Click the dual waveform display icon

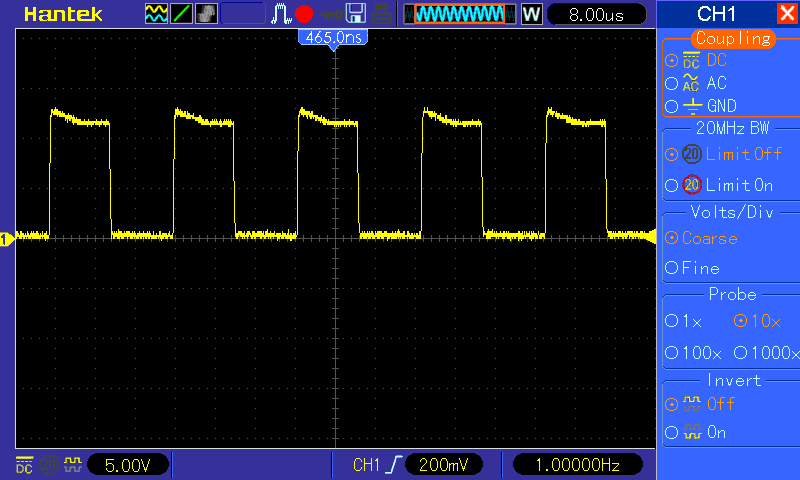[x=156, y=14]
